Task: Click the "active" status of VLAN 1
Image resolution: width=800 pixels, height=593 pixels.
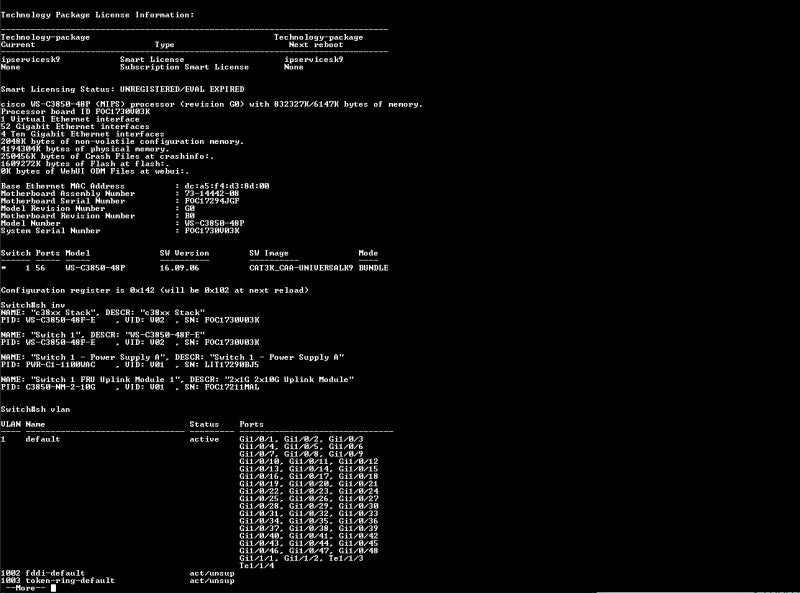Action: point(205,439)
